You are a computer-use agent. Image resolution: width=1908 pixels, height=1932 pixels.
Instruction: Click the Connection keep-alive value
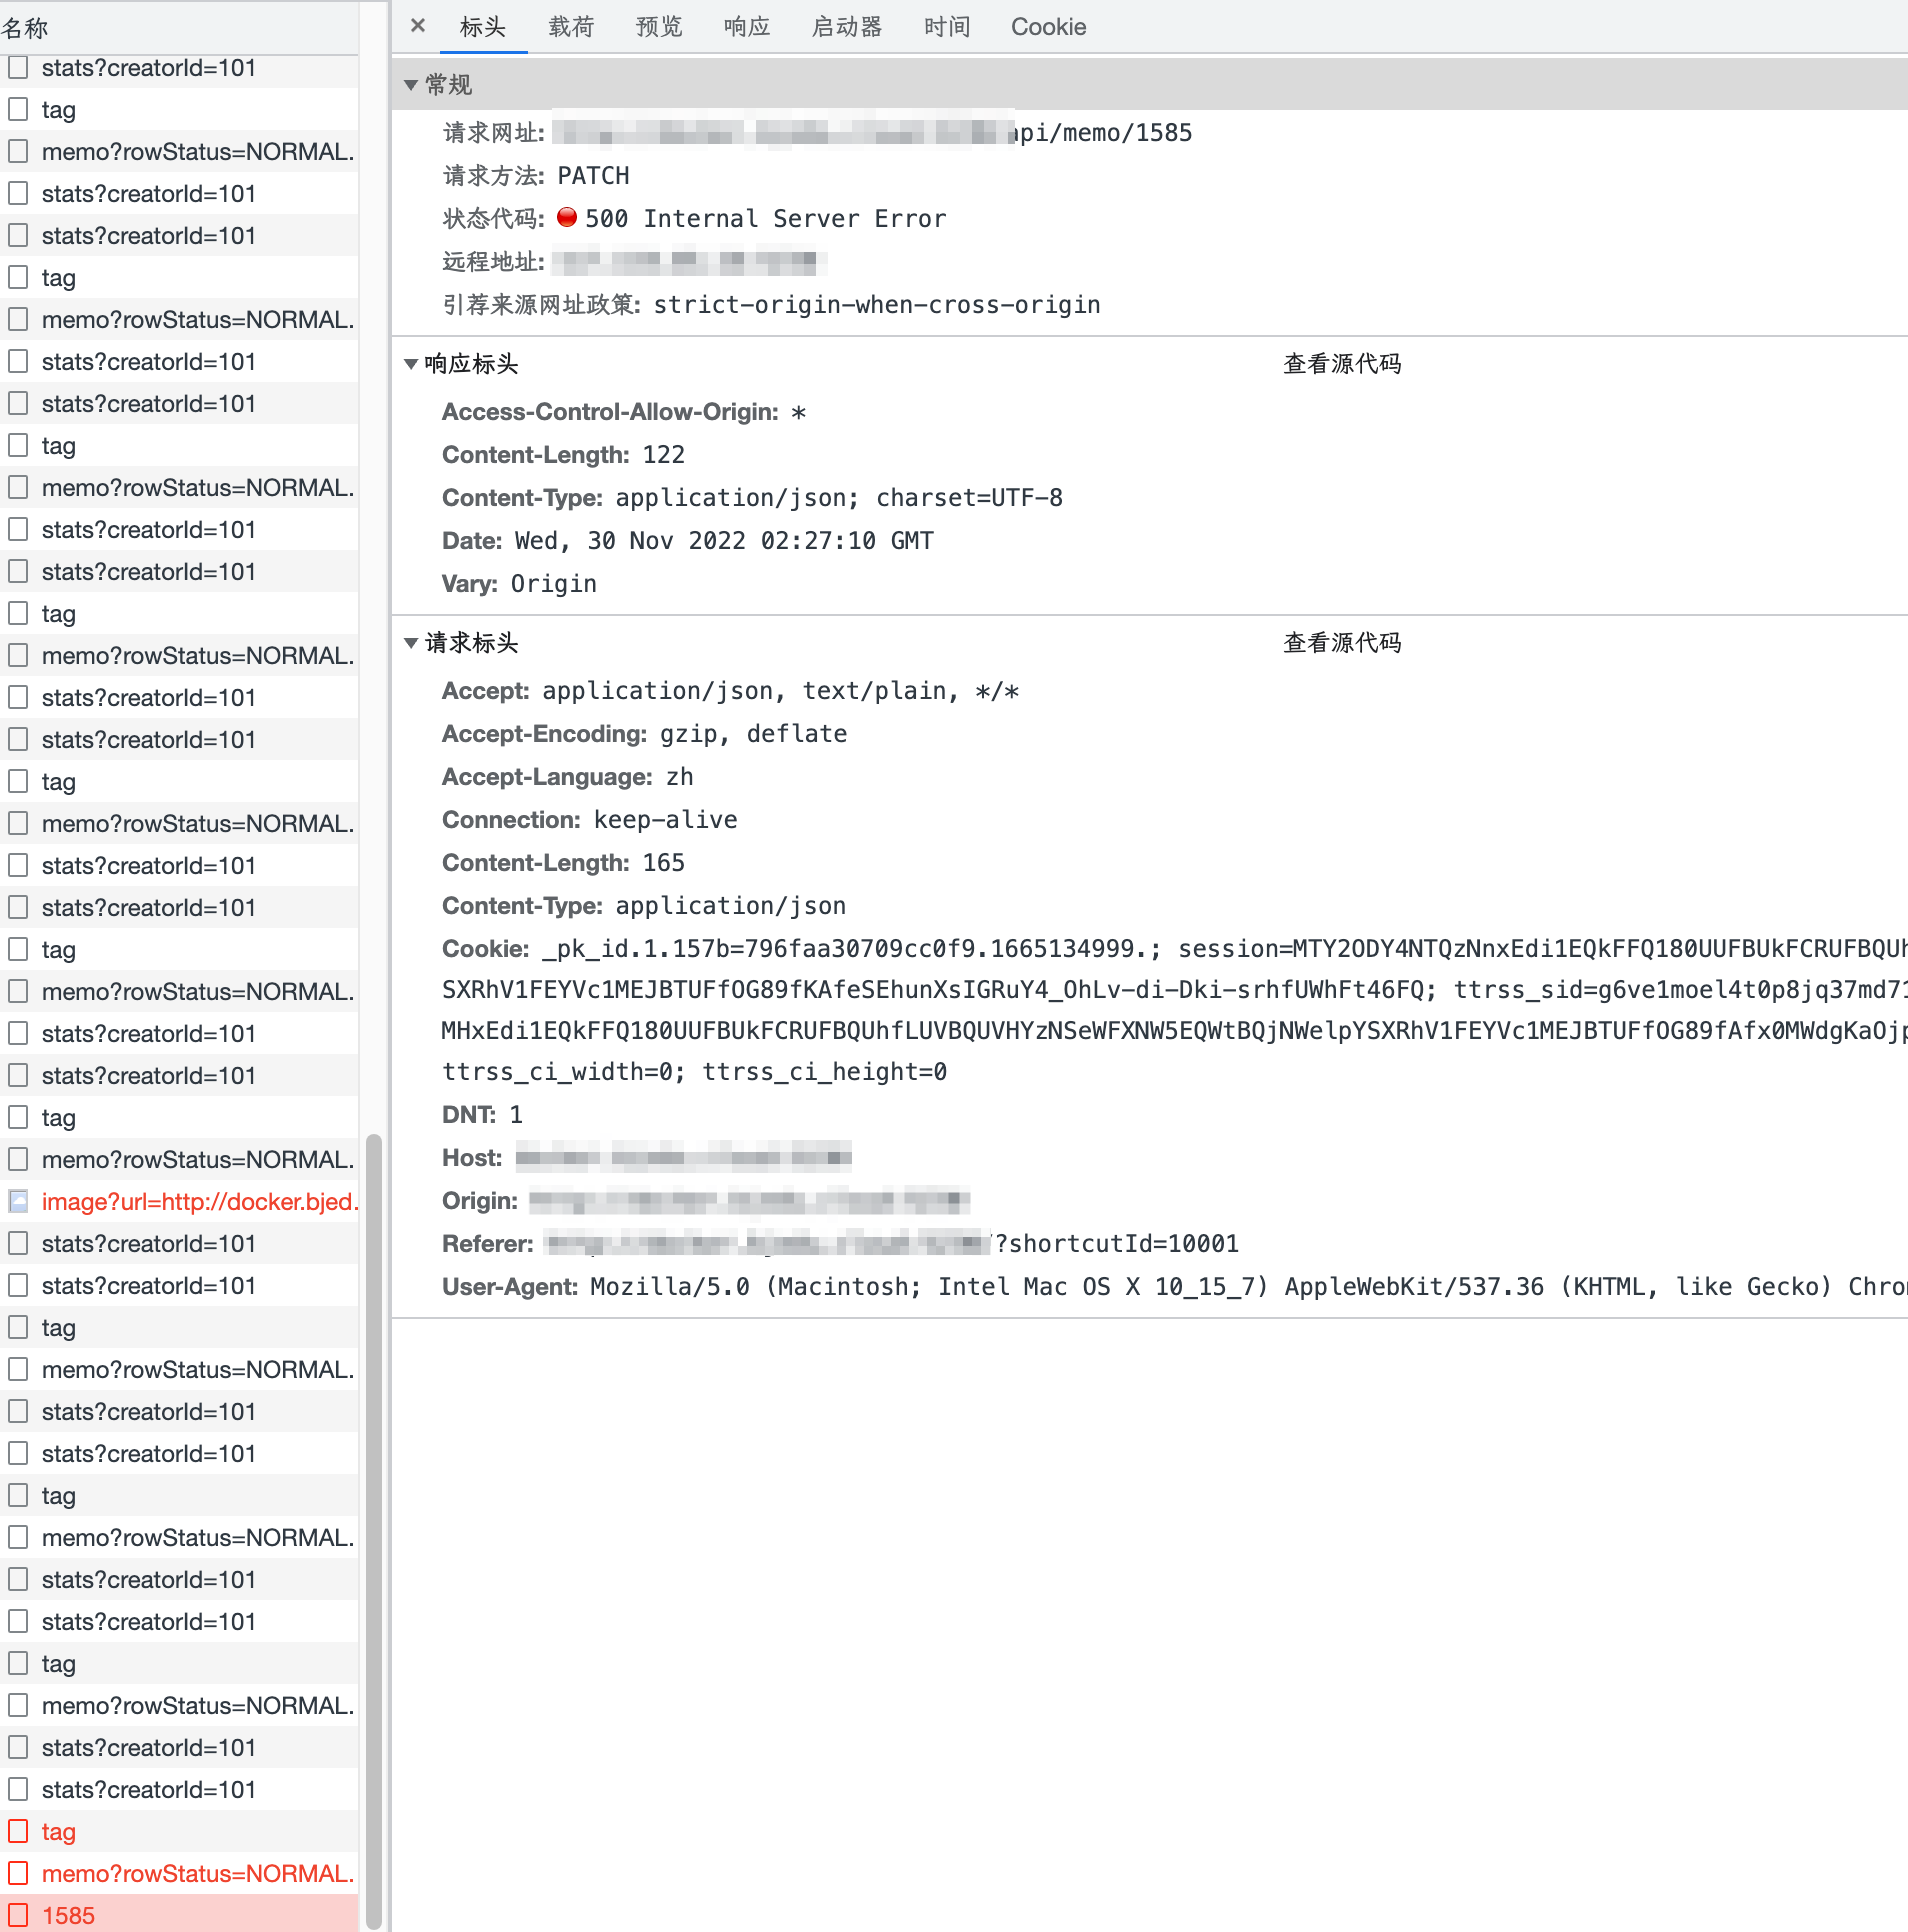tap(666, 820)
